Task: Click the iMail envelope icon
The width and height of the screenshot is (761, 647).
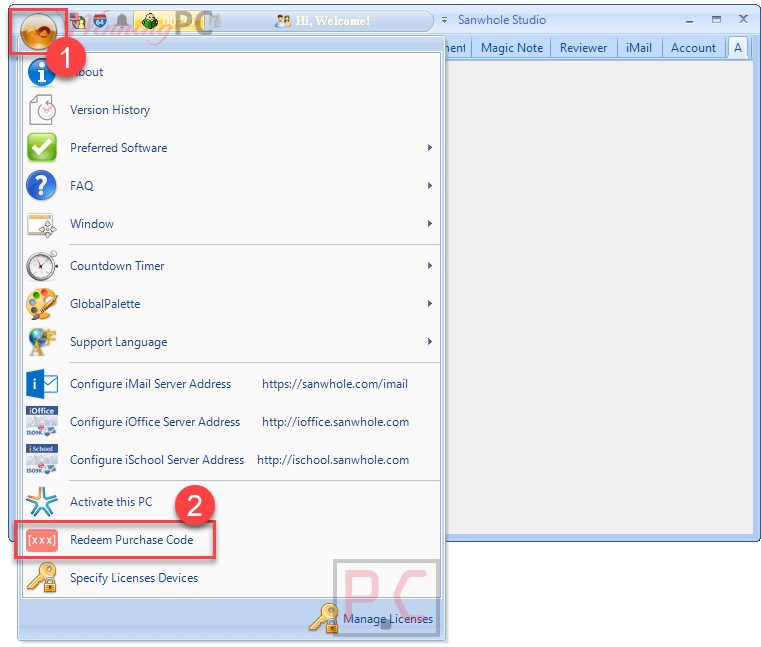Action: [42, 384]
